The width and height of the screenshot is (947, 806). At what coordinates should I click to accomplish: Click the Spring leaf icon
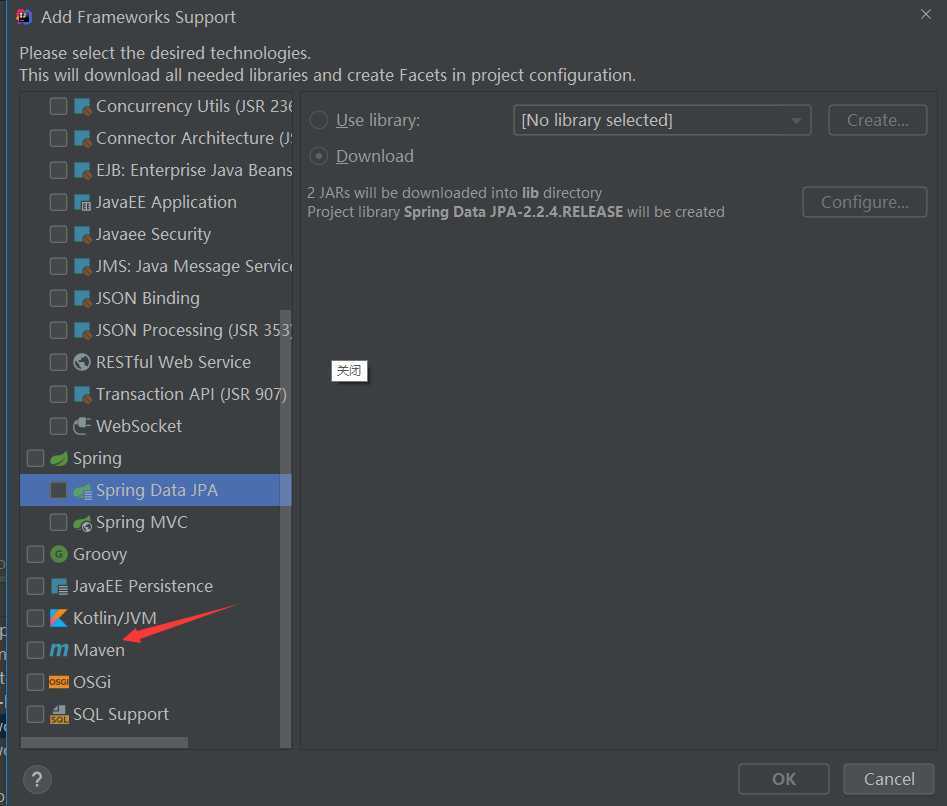pos(59,459)
